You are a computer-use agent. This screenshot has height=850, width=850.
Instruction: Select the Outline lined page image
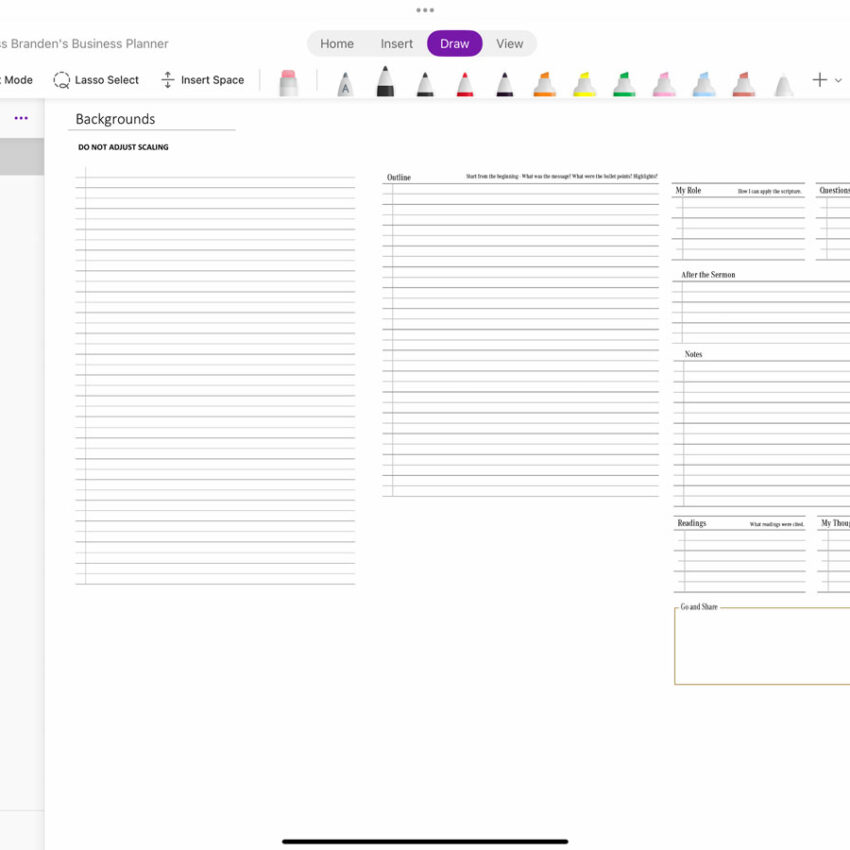coord(520,334)
